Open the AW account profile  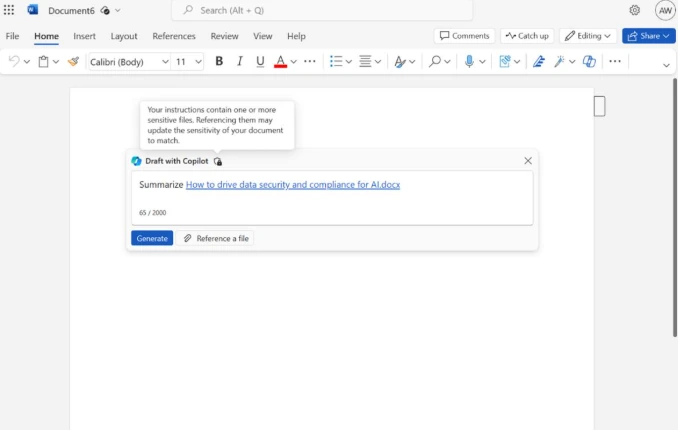665,10
